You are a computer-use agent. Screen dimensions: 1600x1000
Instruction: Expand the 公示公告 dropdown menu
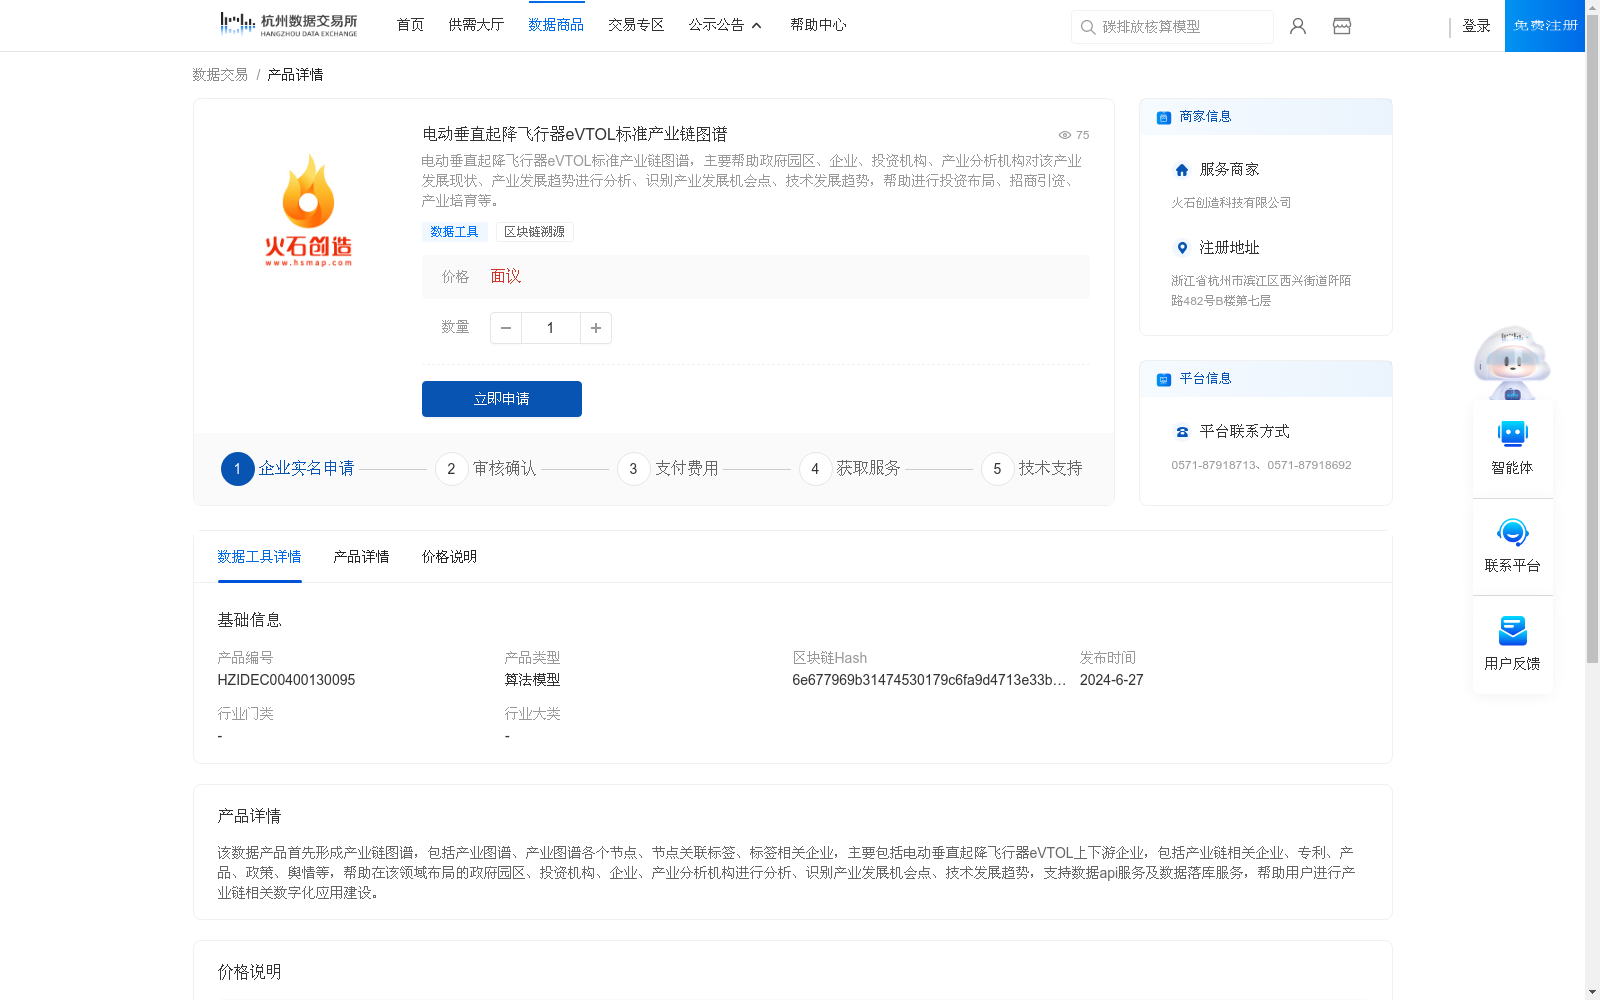(725, 25)
